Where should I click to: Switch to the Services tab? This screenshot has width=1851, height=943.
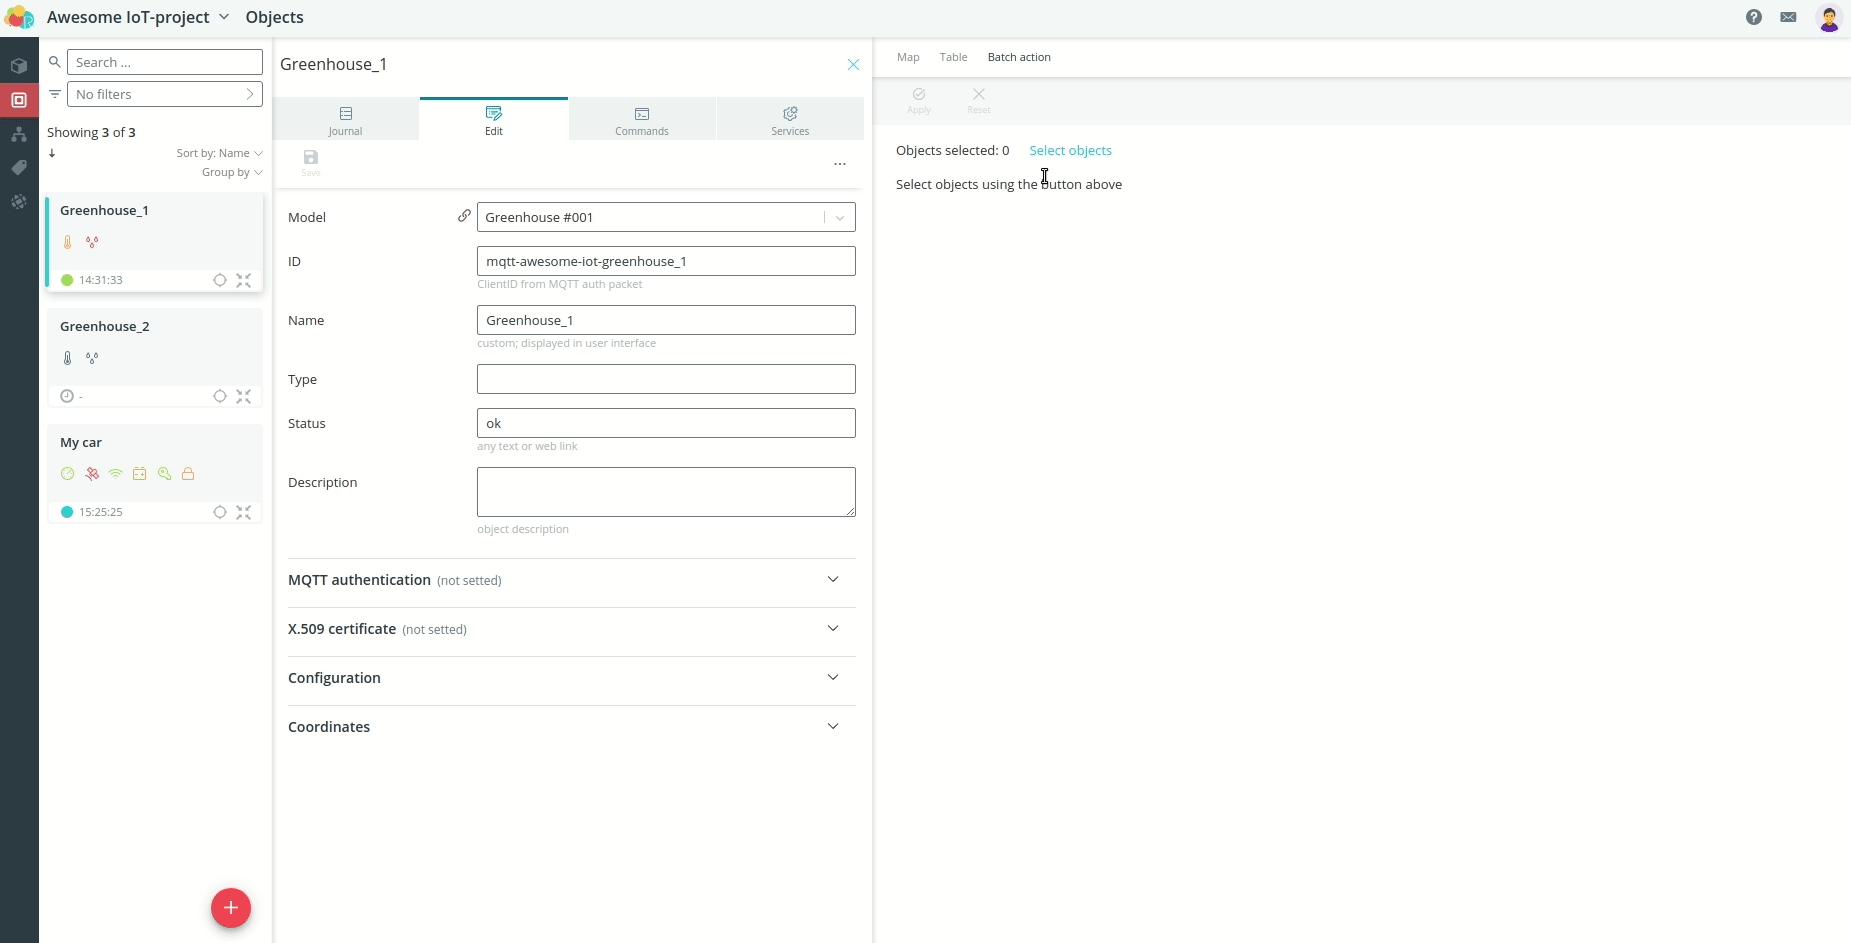click(x=790, y=120)
